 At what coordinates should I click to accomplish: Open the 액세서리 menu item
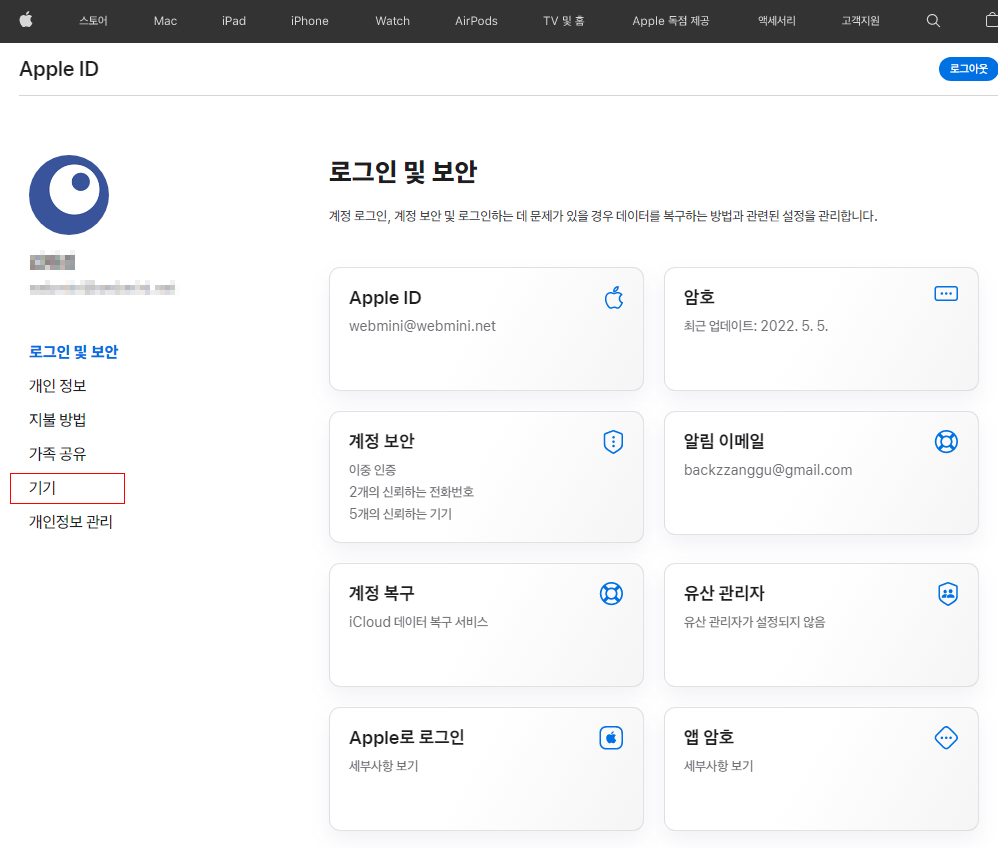tap(777, 21)
